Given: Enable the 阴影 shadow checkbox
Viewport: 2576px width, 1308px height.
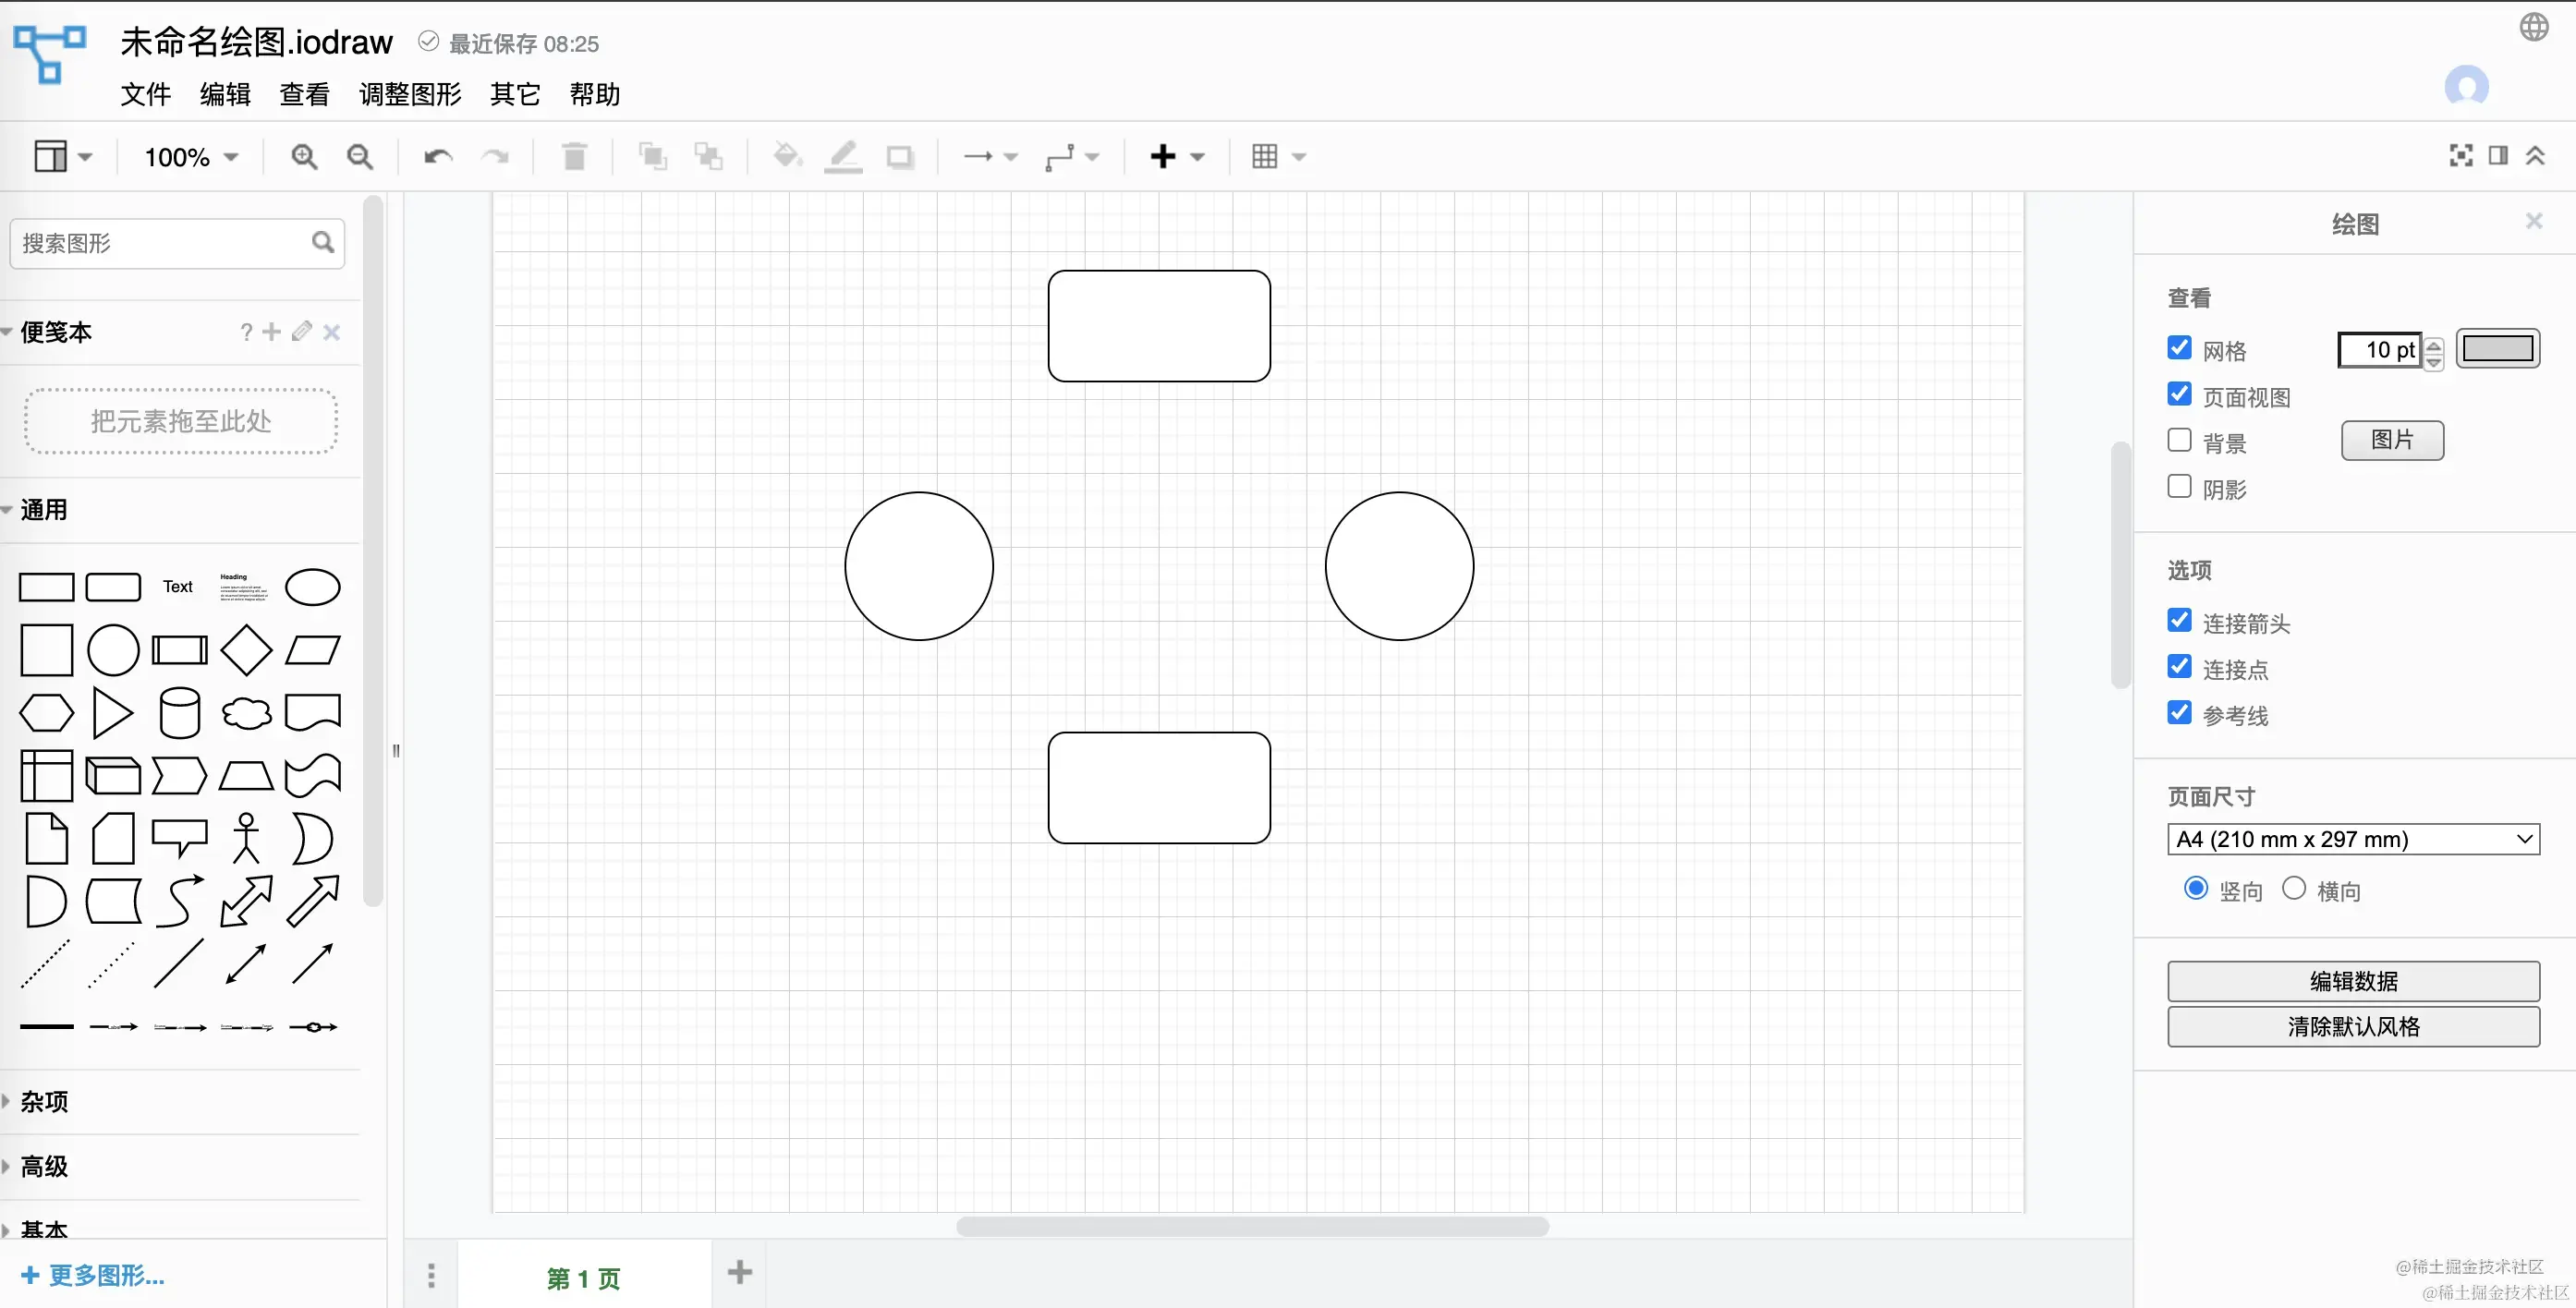Looking at the screenshot, I should (x=2179, y=487).
